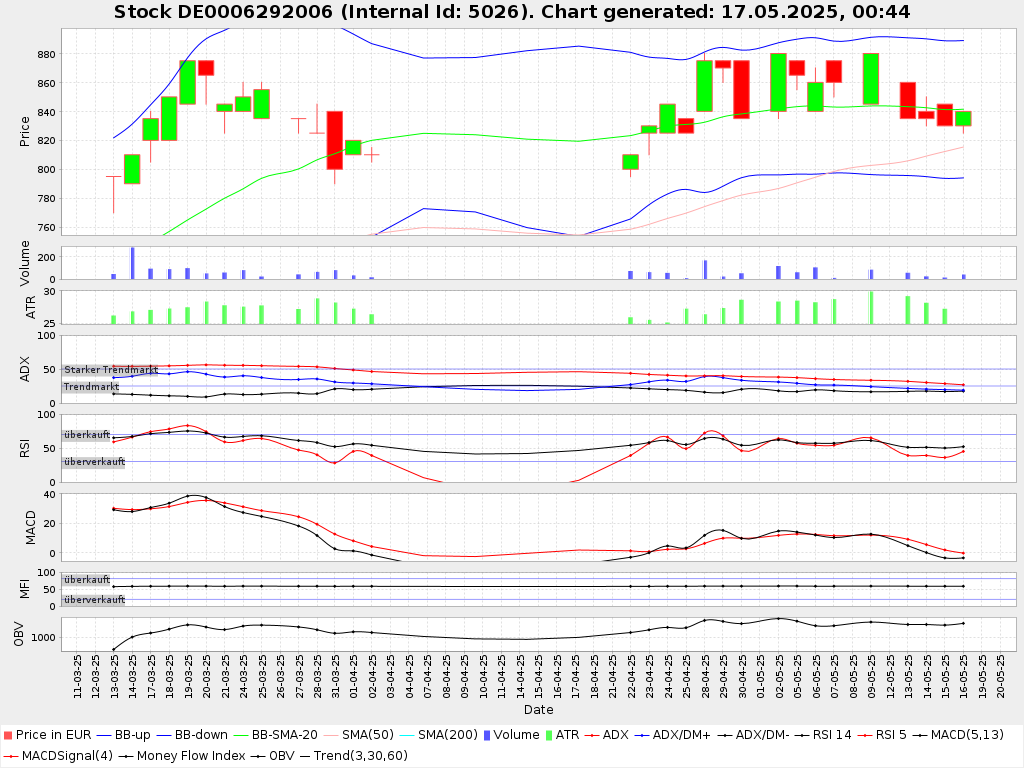Click the chart title with Stock DE0006292006
The height and width of the screenshot is (768, 1024).
(512, 12)
